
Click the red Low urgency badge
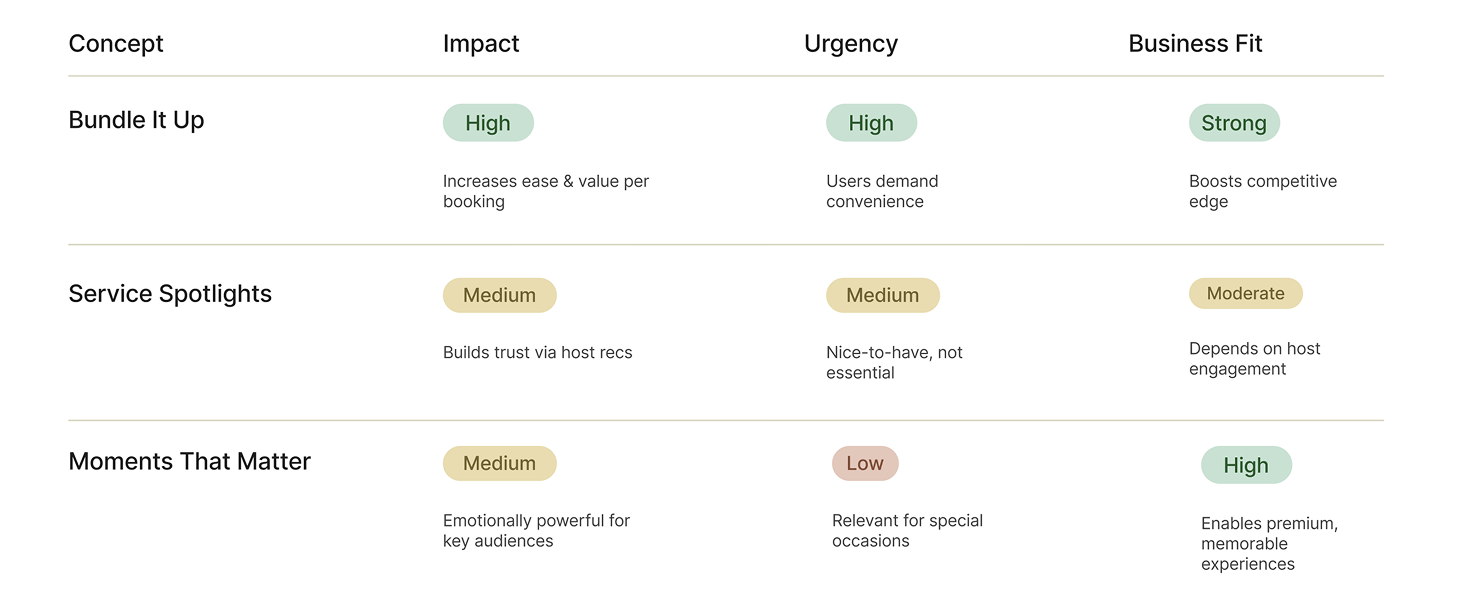[x=865, y=464]
